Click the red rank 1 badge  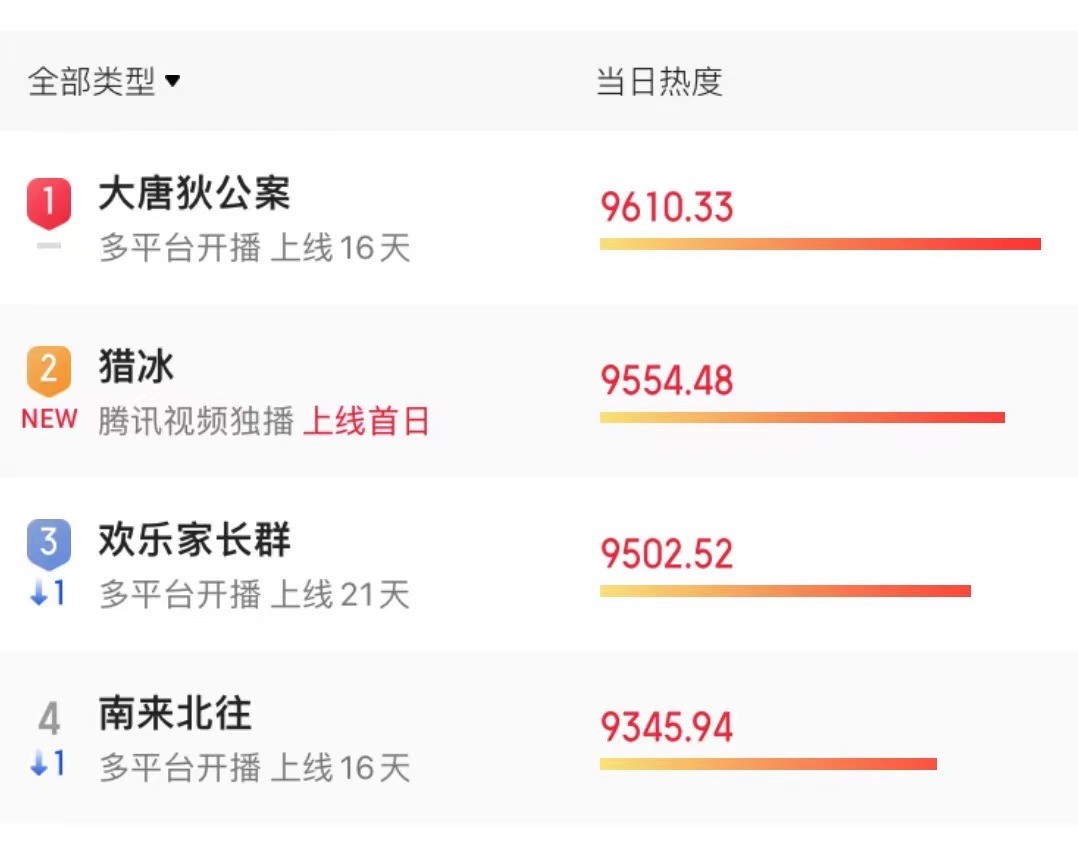[49, 204]
